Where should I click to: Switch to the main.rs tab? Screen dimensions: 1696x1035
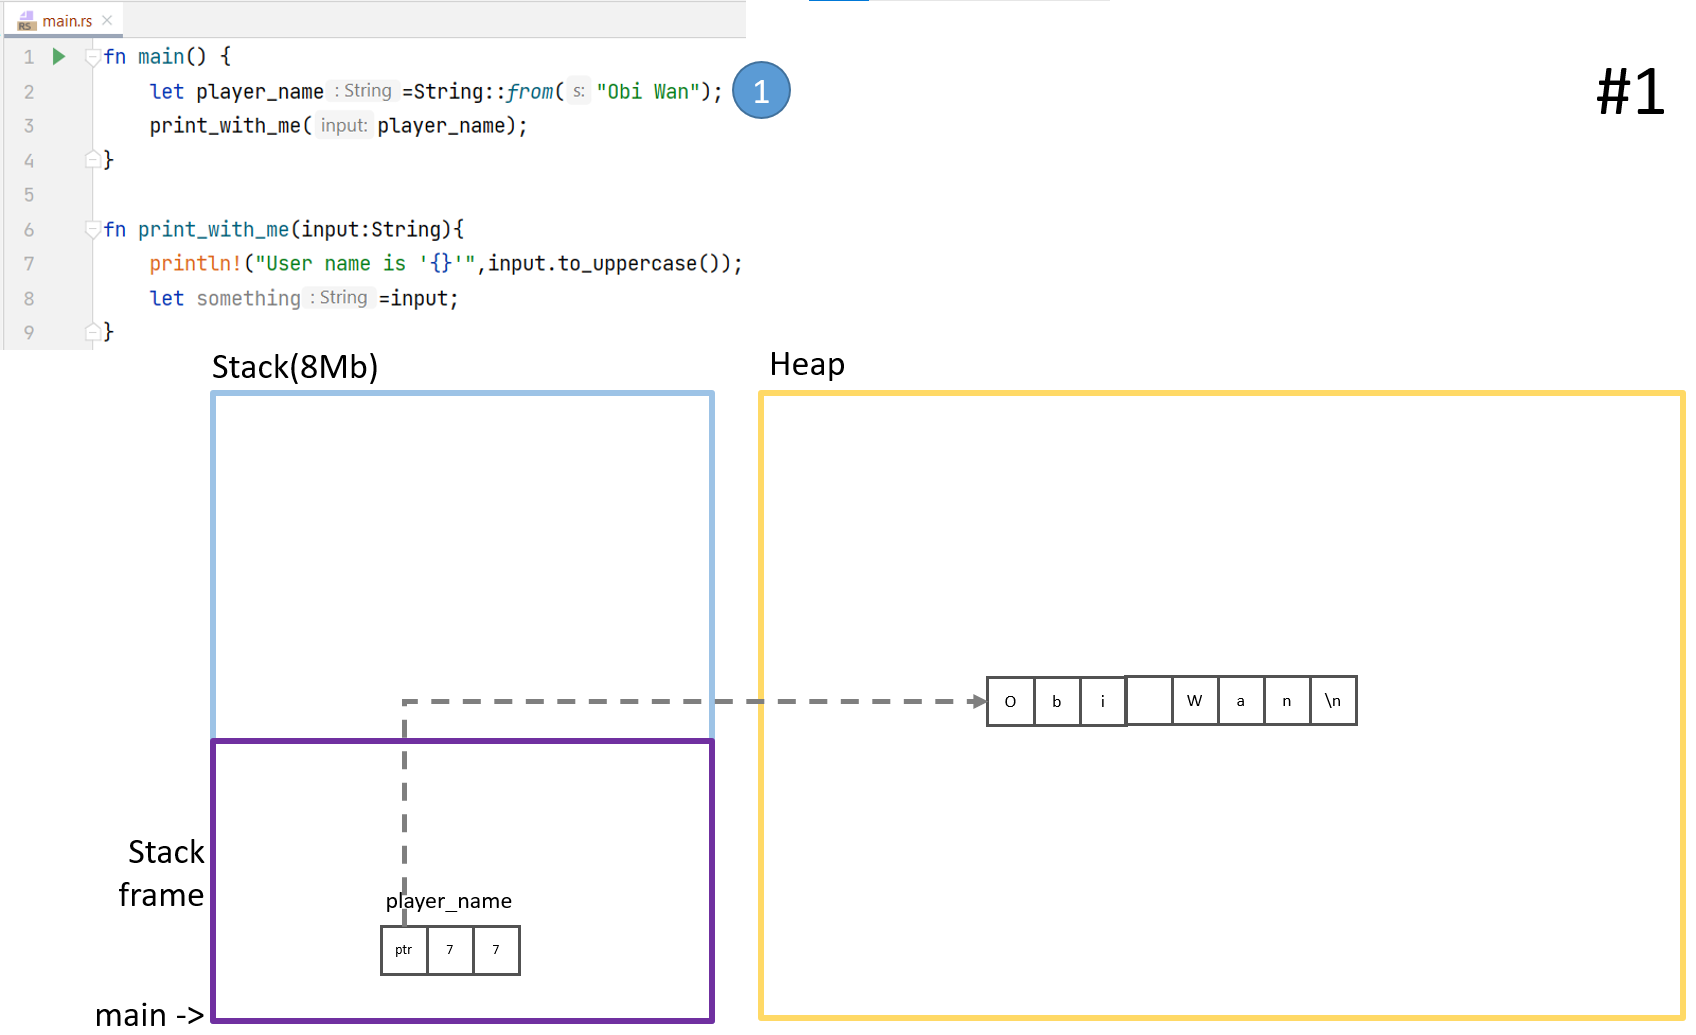tap(67, 21)
